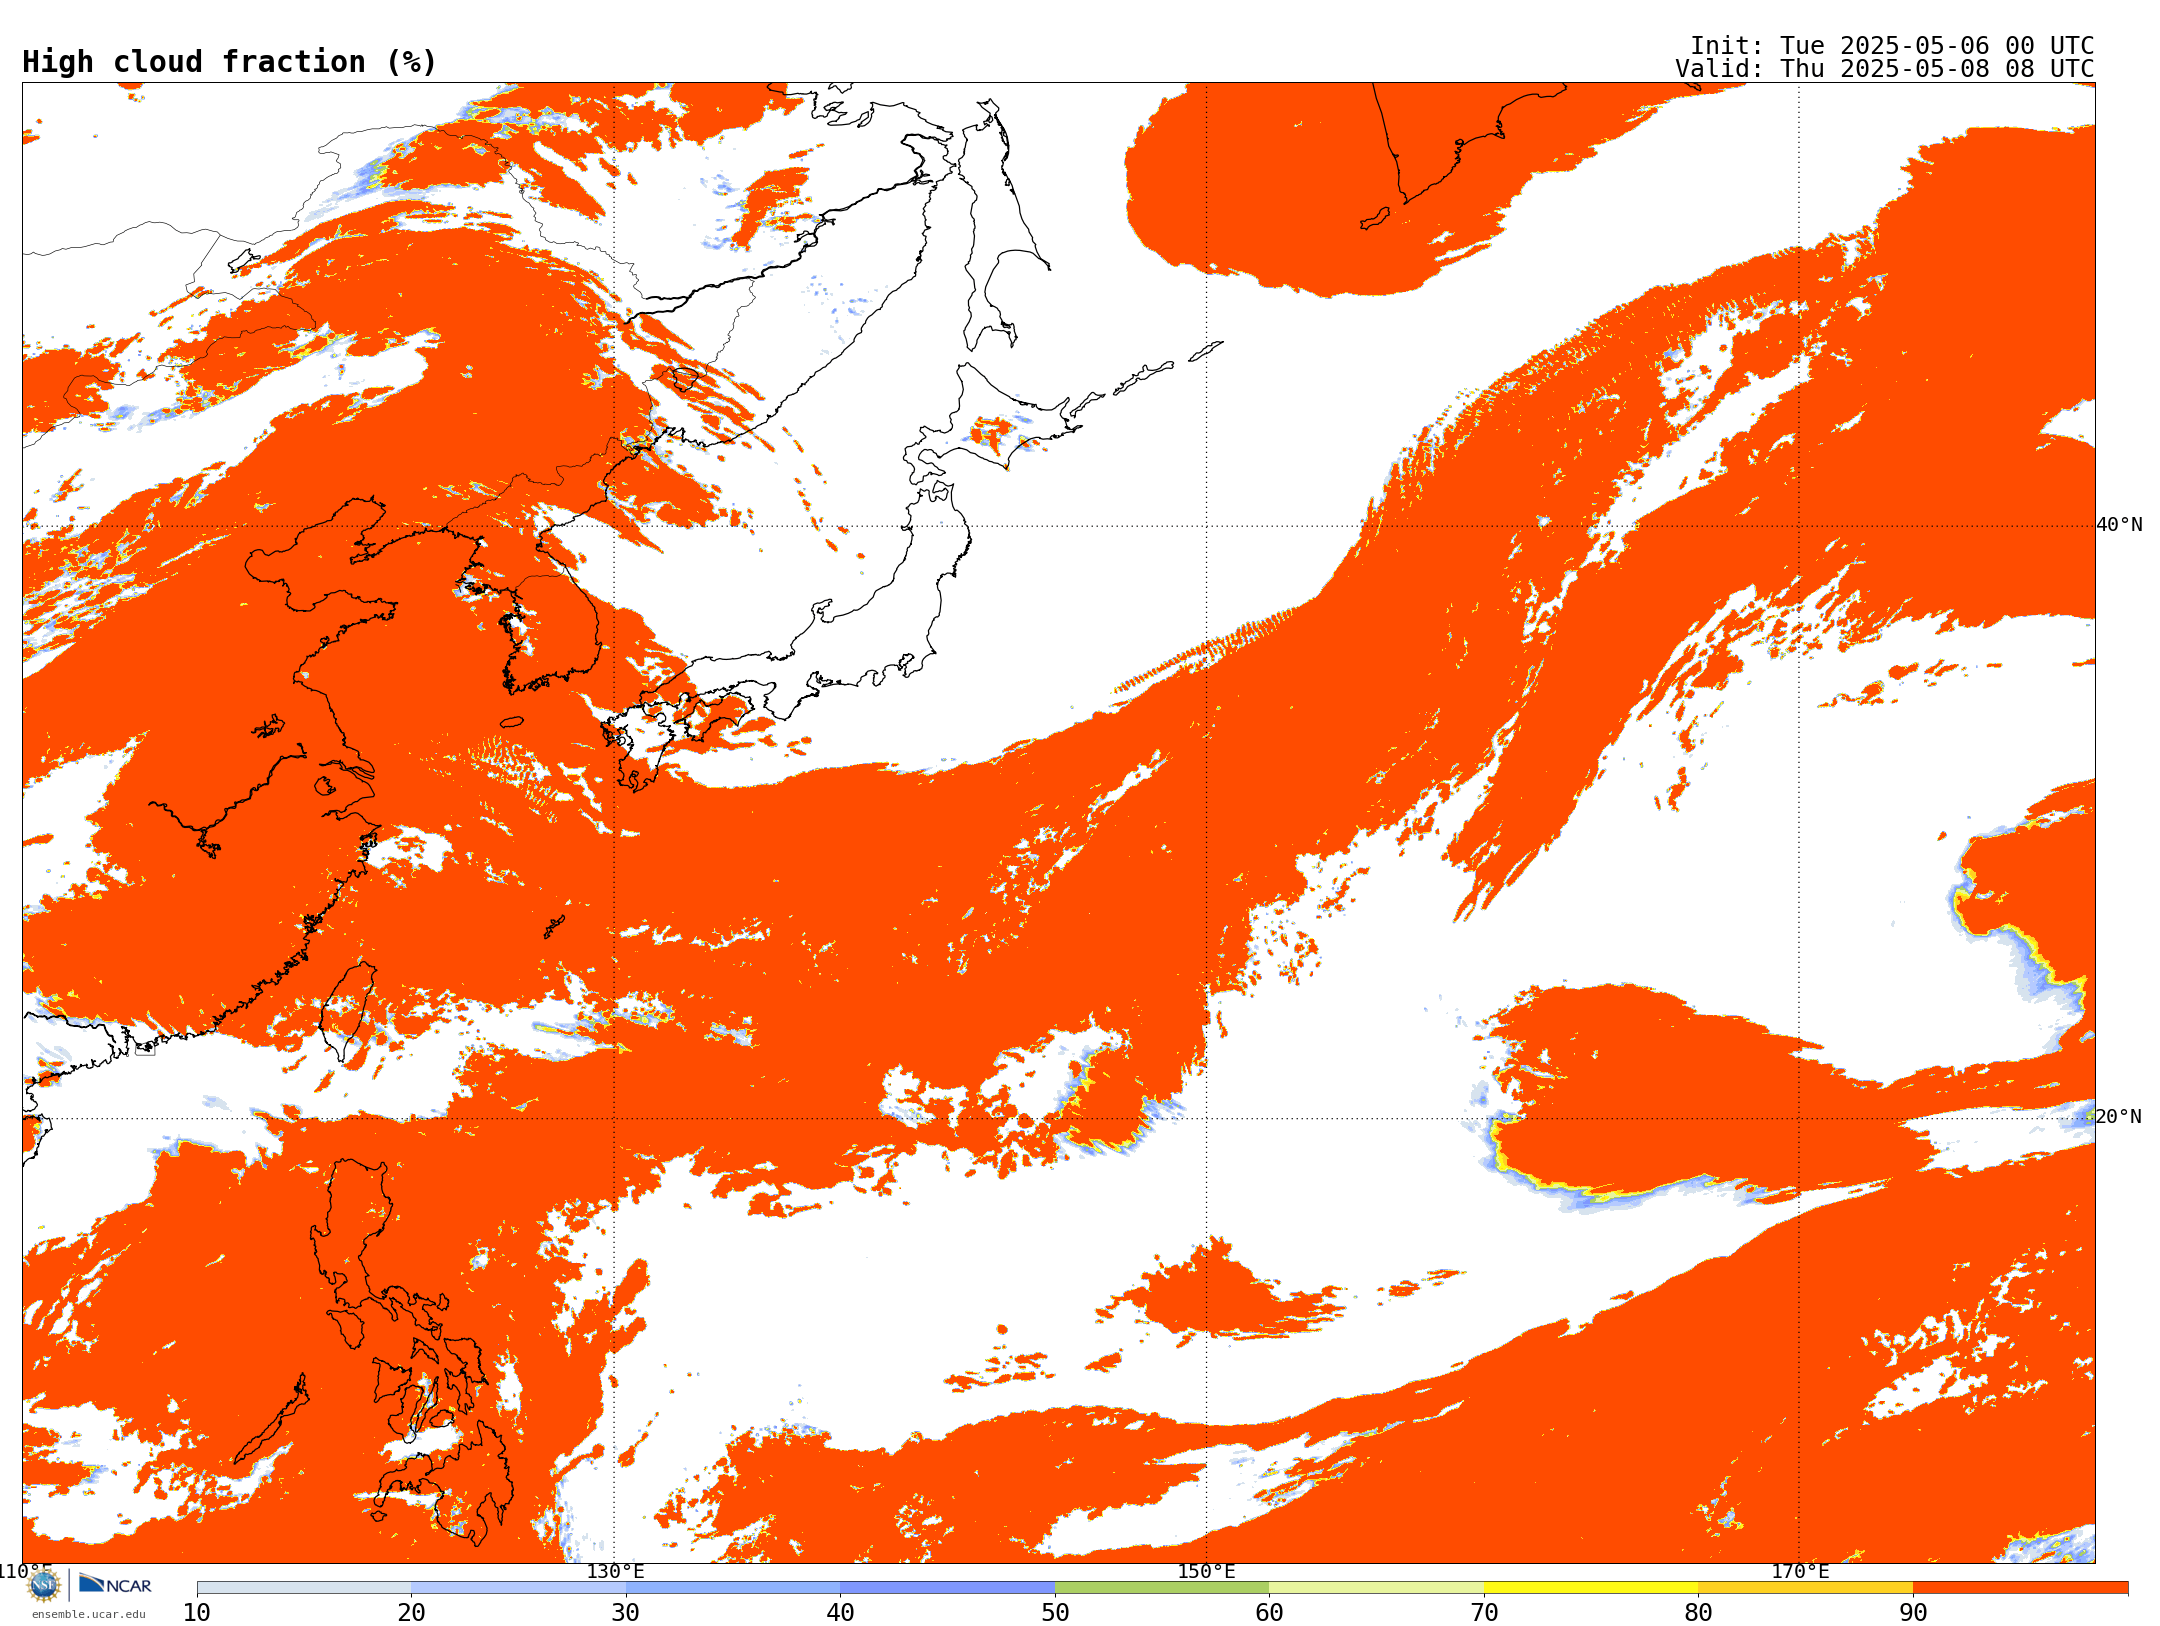Screen dimensions: 2160x1626
Task: Click the colorbar tick label 60
Action: click(x=1269, y=1613)
